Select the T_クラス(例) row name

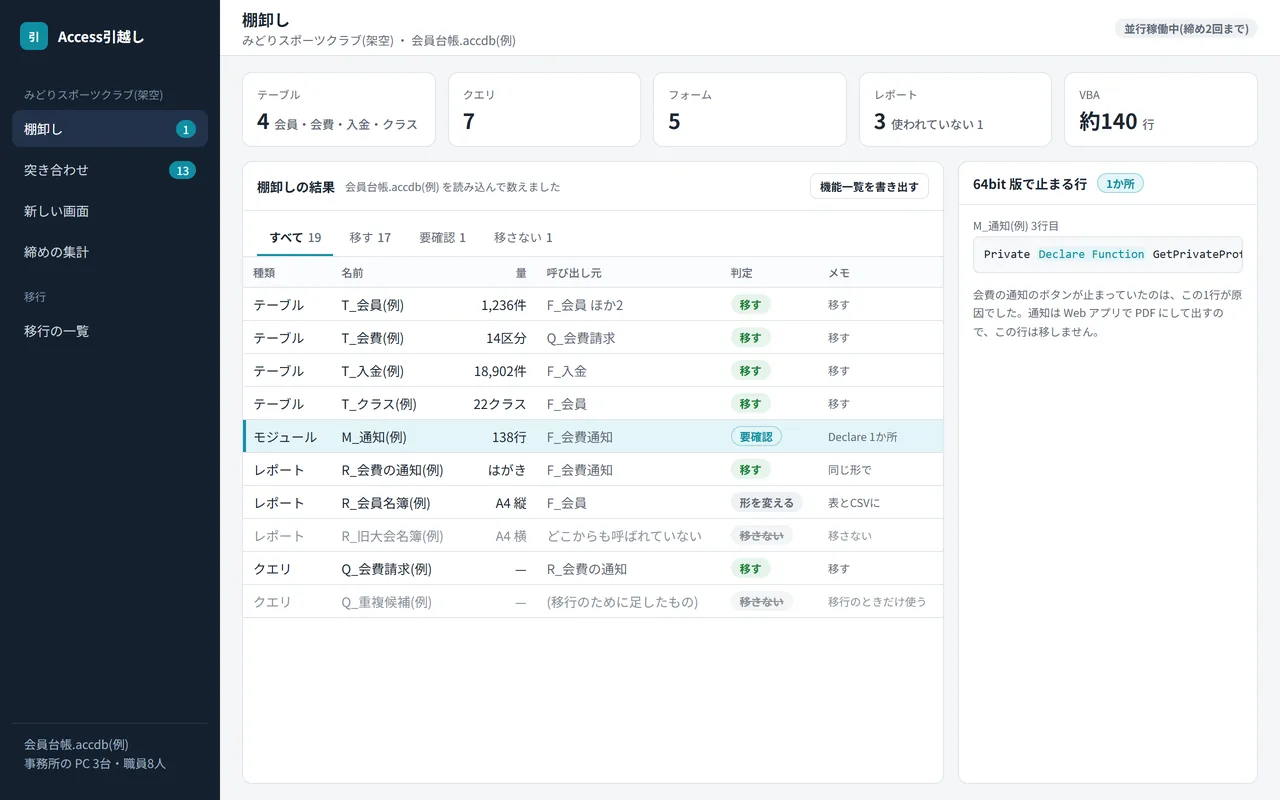click(x=379, y=404)
